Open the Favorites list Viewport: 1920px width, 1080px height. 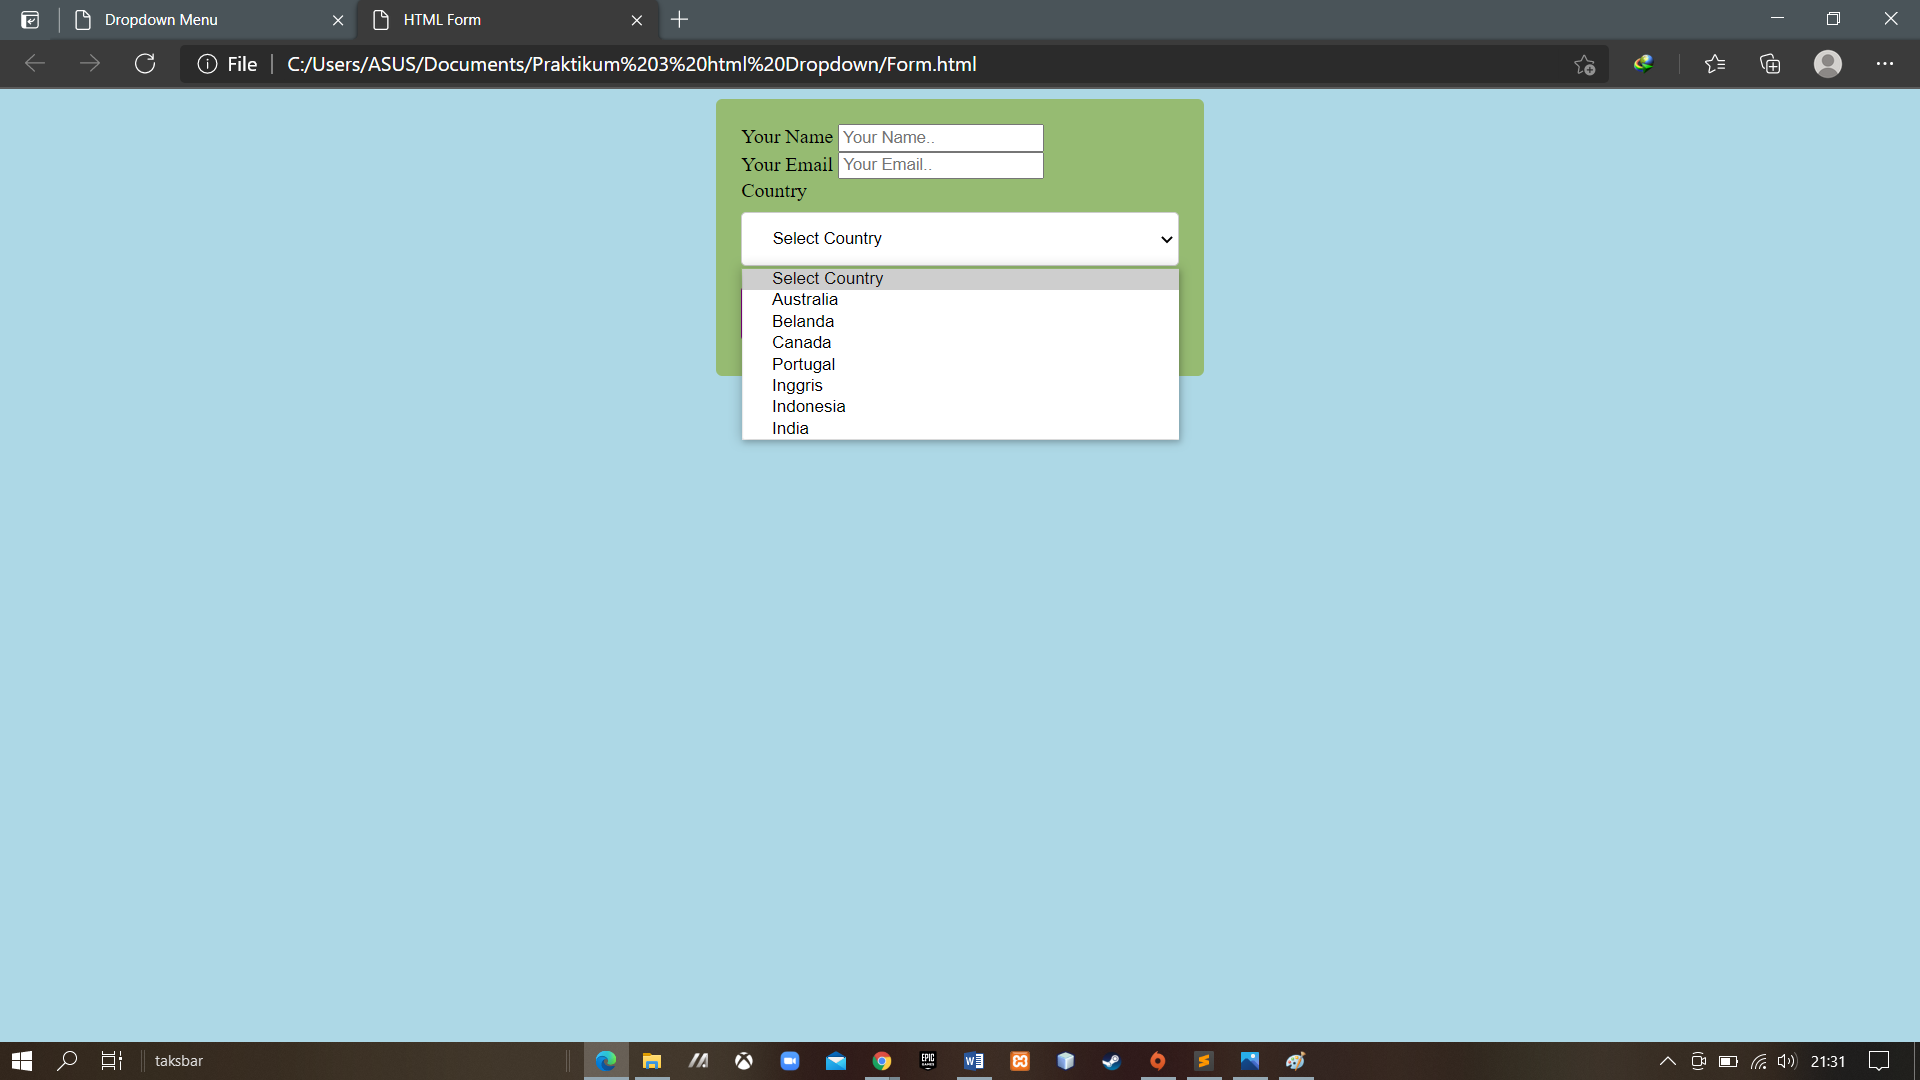pyautogui.click(x=1714, y=63)
